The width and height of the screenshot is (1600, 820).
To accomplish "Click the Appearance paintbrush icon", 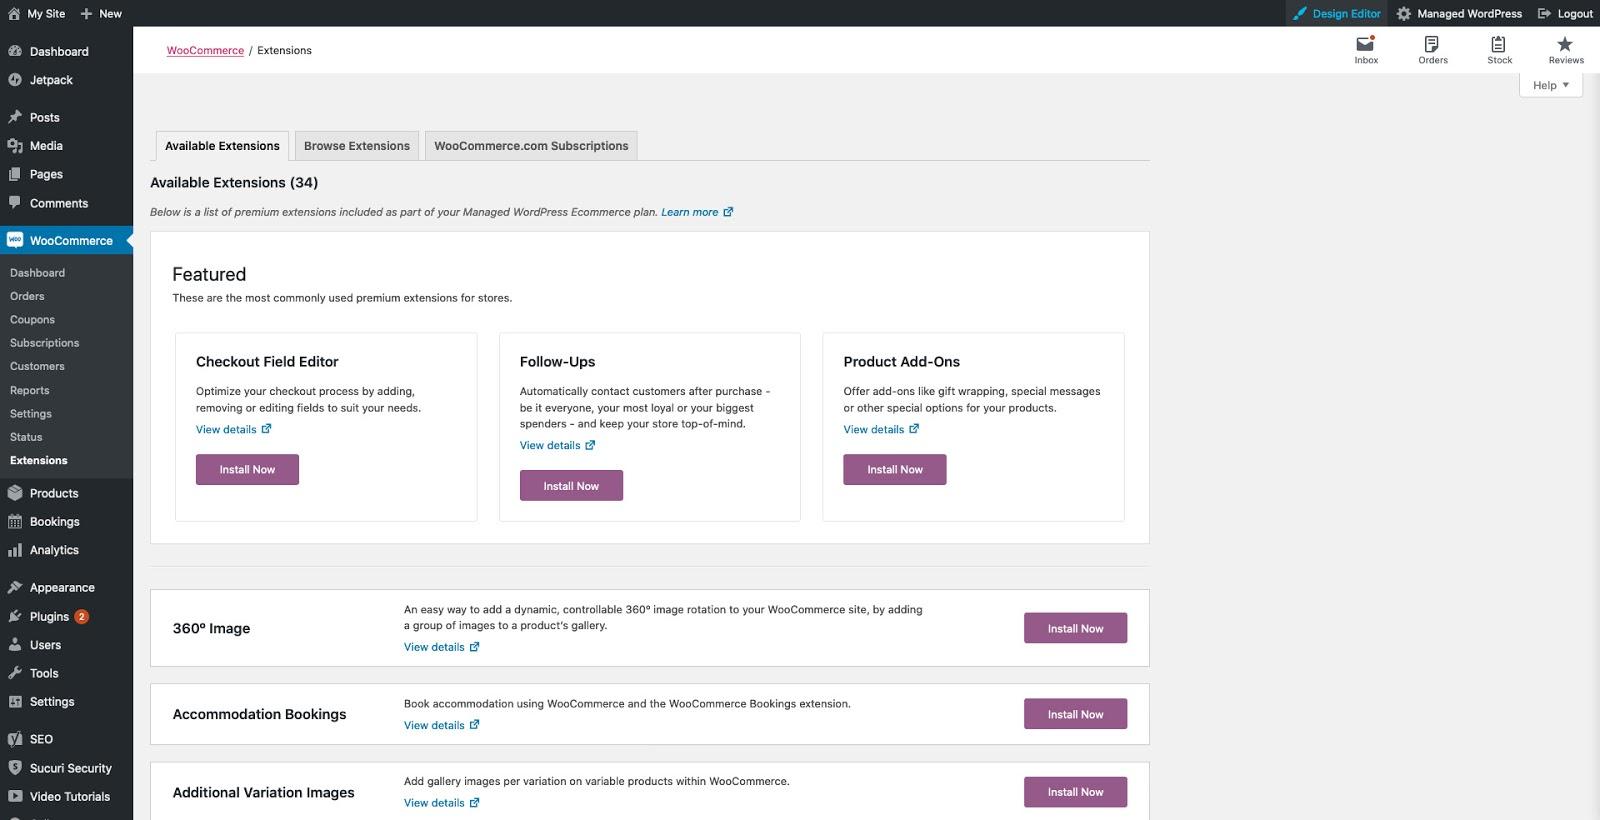I will point(15,588).
